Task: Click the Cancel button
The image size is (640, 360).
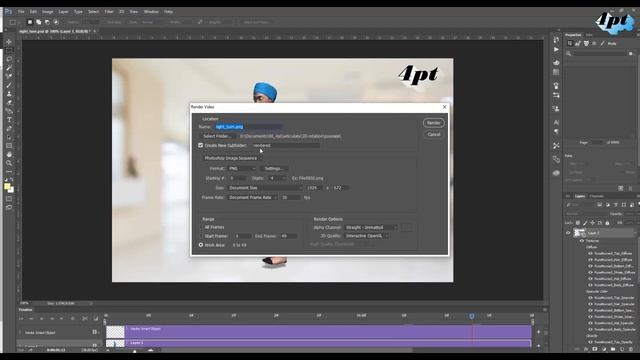Action: pos(433,134)
